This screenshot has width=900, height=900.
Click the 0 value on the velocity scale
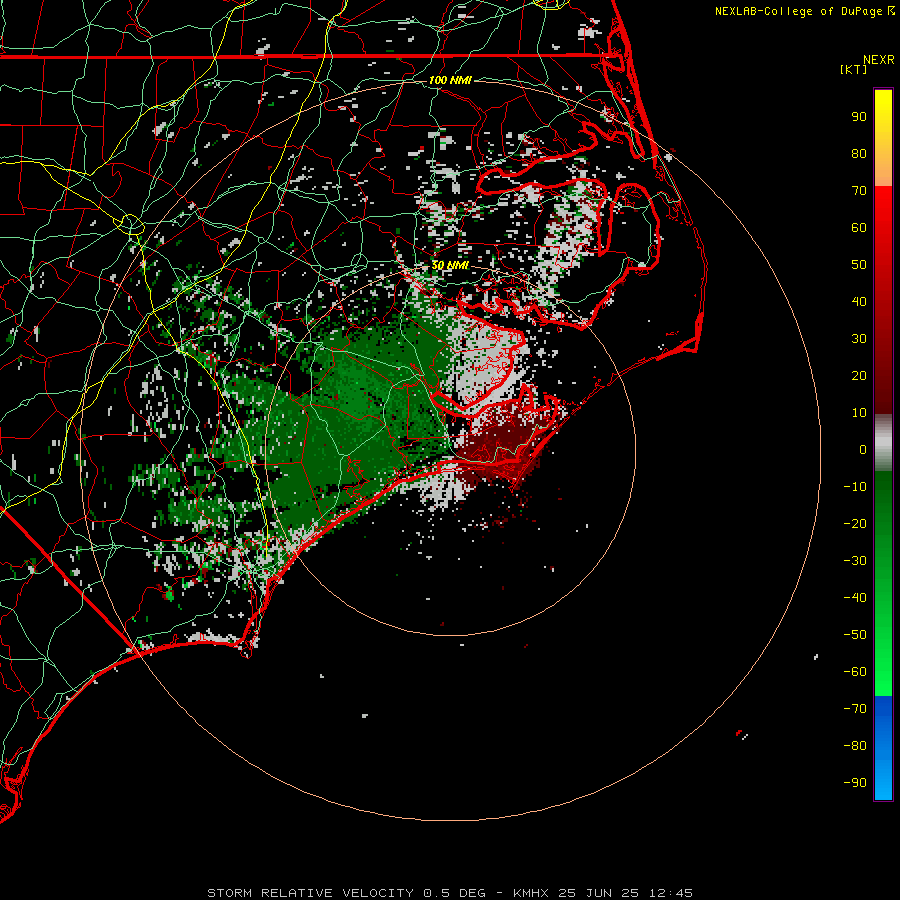pyautogui.click(x=863, y=450)
